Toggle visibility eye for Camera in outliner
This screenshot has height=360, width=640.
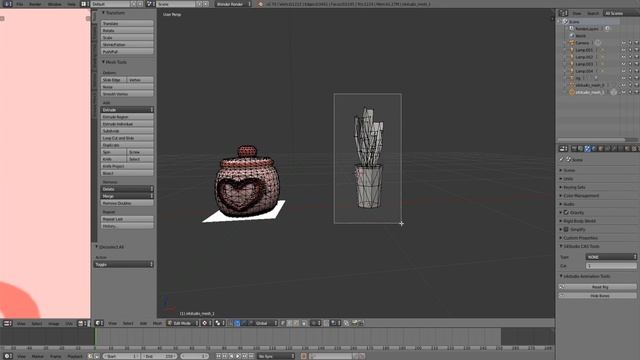(x=623, y=43)
